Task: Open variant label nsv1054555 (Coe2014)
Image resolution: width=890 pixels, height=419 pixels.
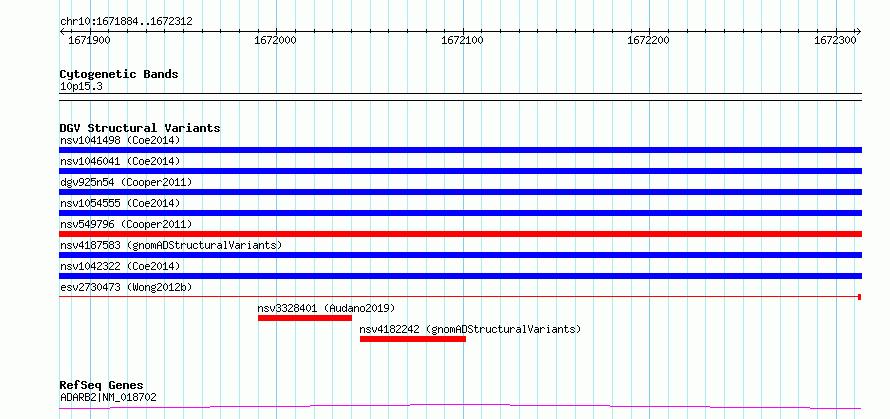Action: (120, 203)
